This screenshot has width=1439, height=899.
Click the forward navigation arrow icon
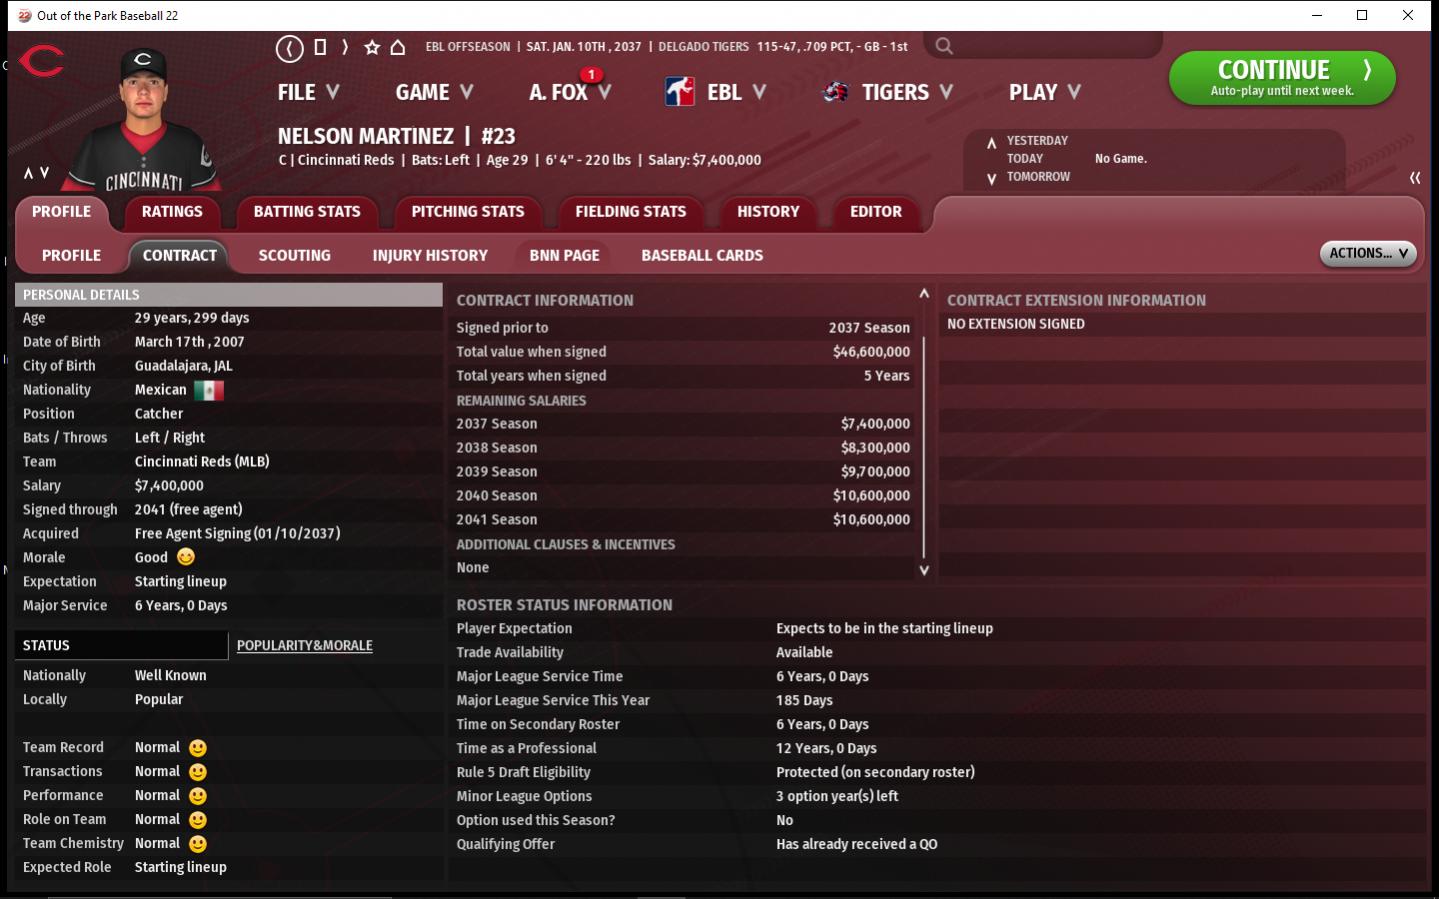(345, 47)
